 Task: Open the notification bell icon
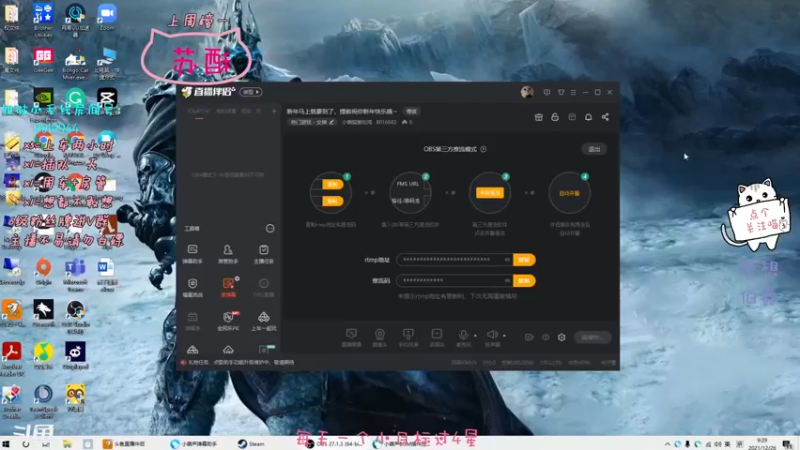coord(588,117)
